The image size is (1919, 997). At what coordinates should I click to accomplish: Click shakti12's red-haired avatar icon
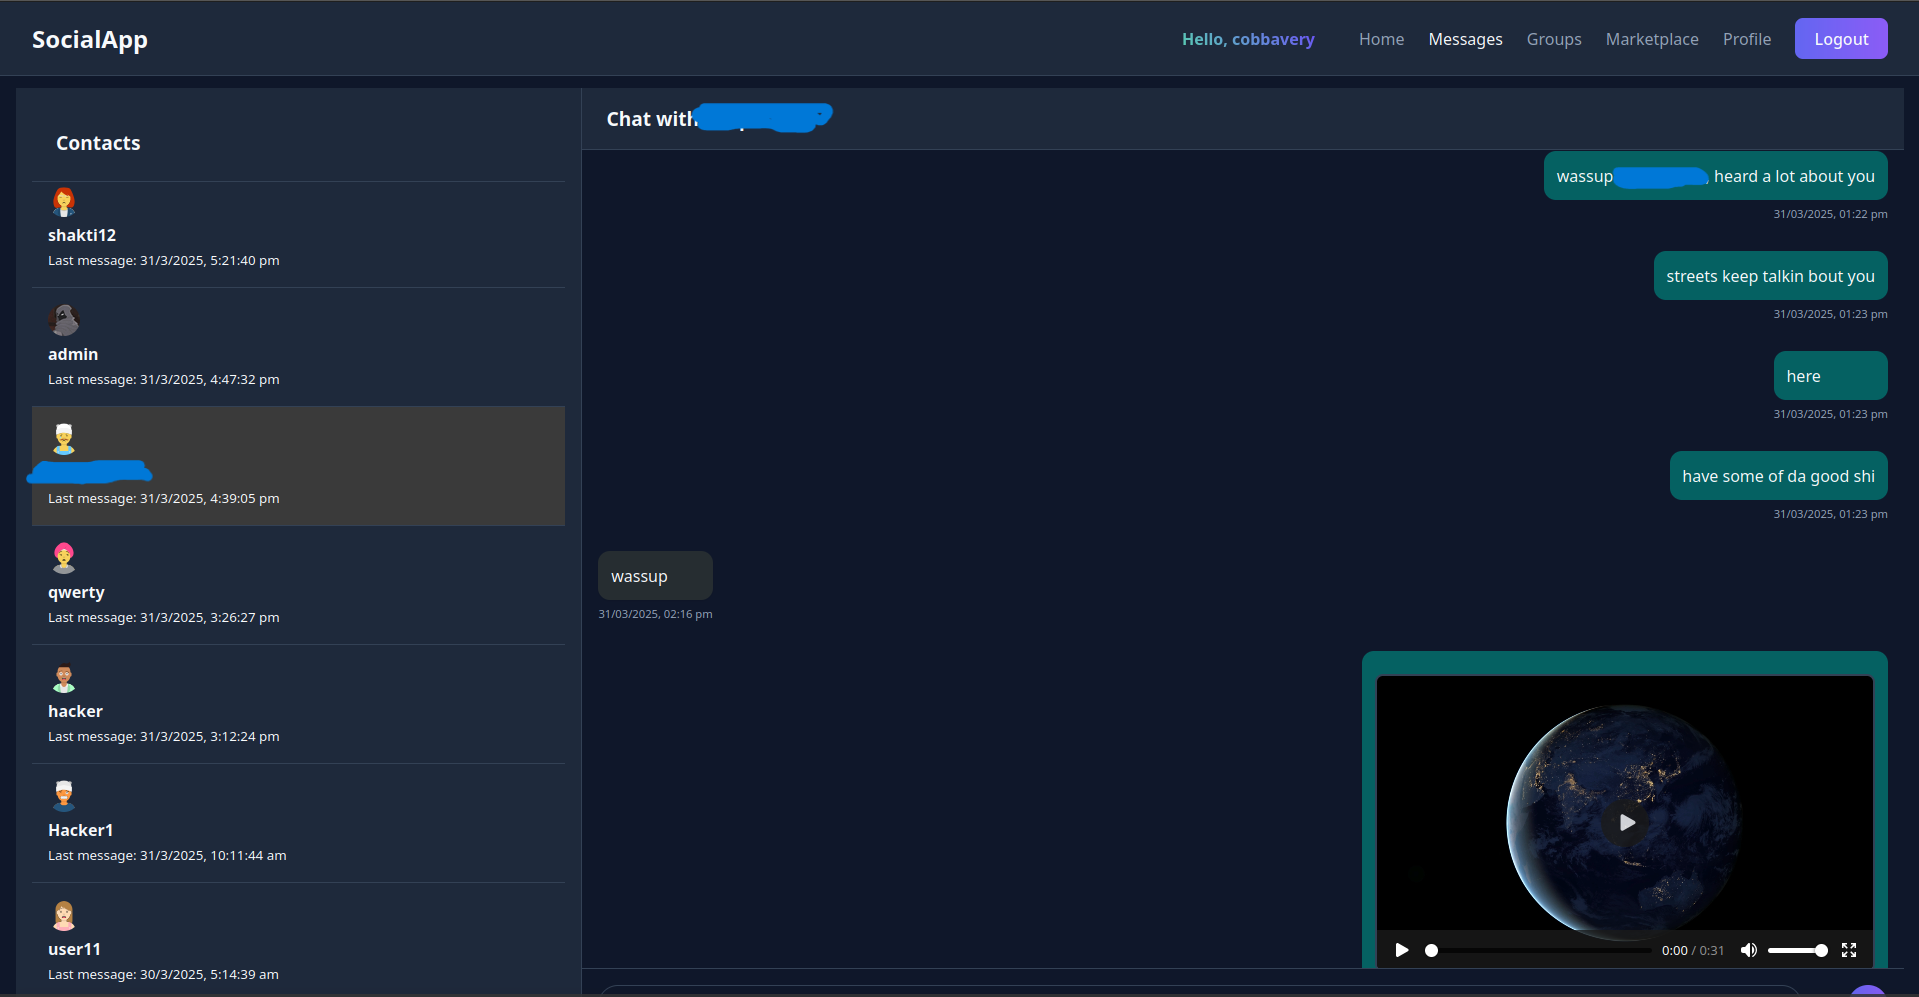pyautogui.click(x=64, y=203)
